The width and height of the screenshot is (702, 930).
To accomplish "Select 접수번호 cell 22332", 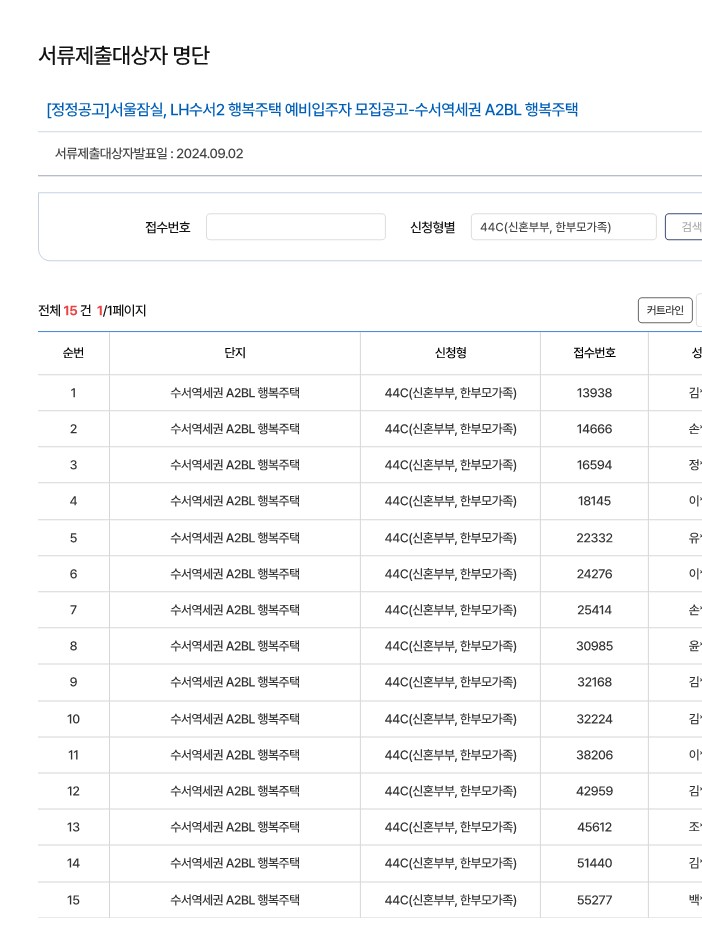I will 594,538.
